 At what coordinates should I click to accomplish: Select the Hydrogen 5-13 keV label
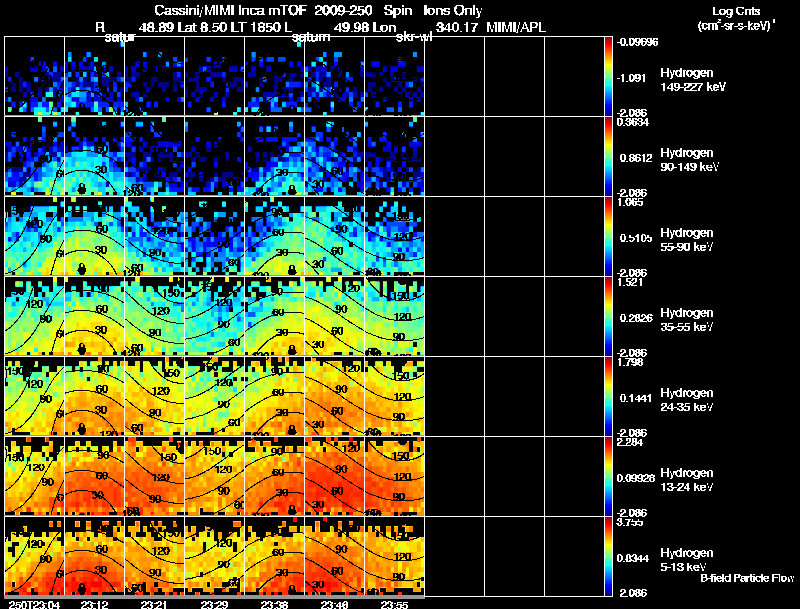[x=687, y=560]
